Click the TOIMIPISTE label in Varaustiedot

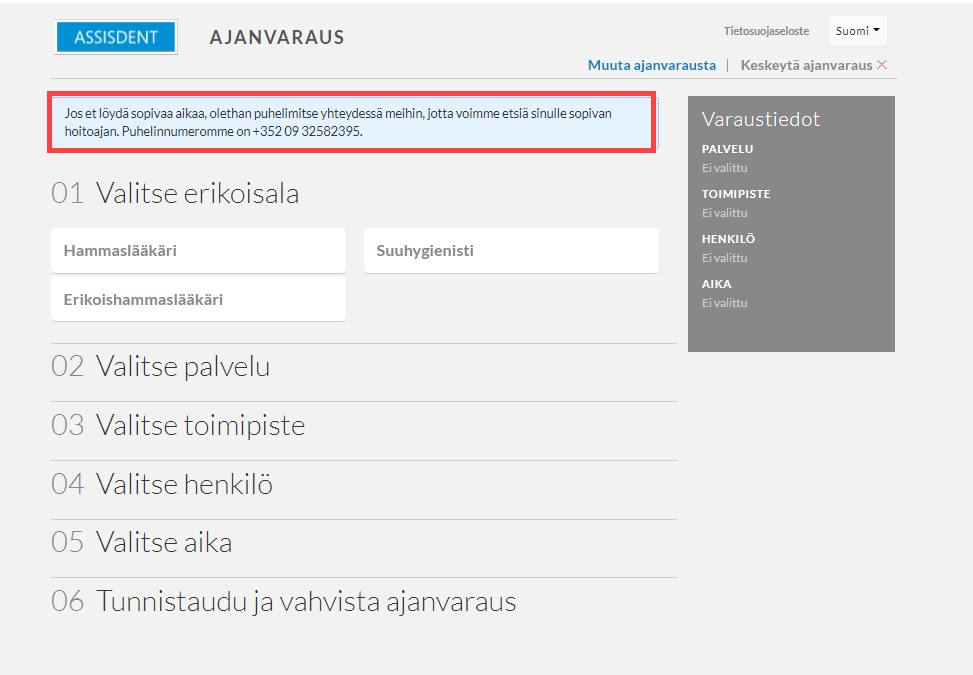(736, 194)
